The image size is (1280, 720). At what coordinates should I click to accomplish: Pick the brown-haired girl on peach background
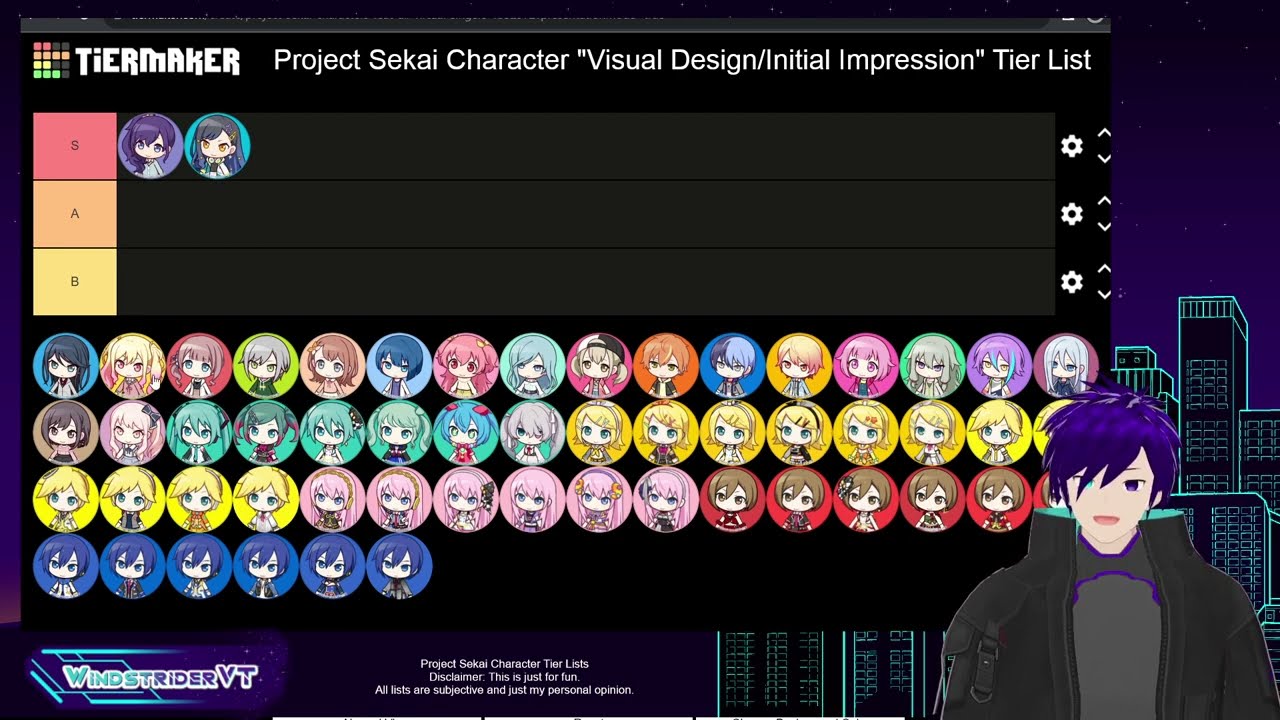[332, 366]
